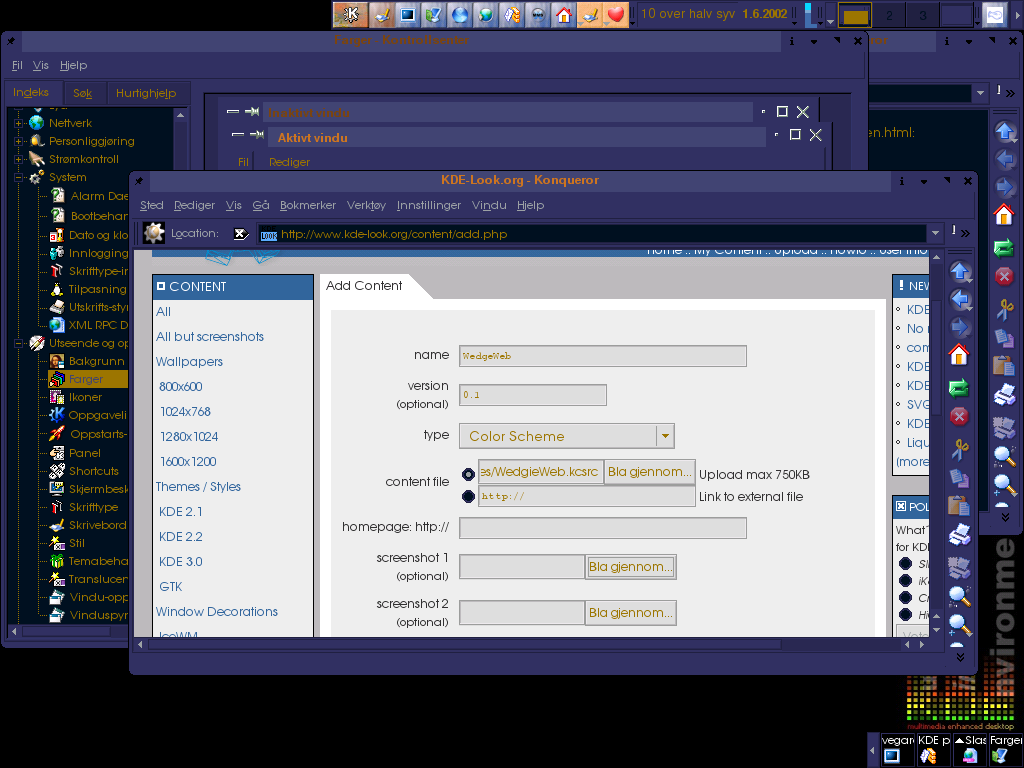The width and height of the screenshot is (1024, 768).
Task: Collapse Utseende og oppførsel tree node
Action: coord(18,343)
